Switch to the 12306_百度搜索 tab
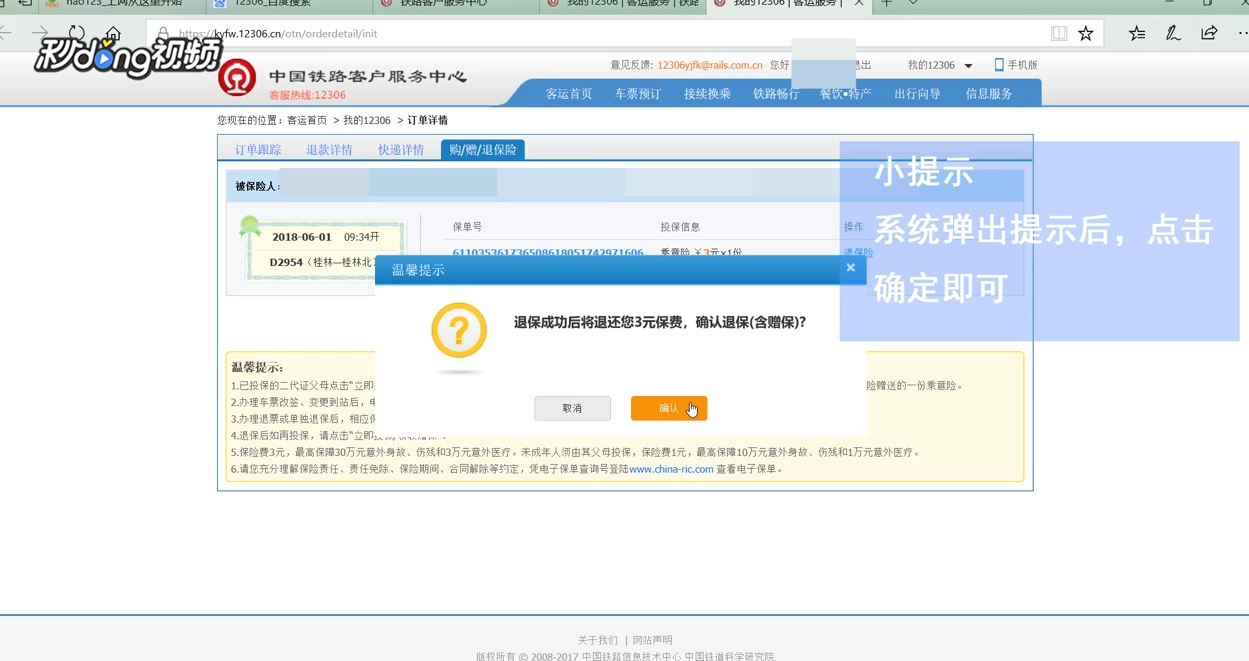Viewport: 1249px width, 661px height. point(290,4)
